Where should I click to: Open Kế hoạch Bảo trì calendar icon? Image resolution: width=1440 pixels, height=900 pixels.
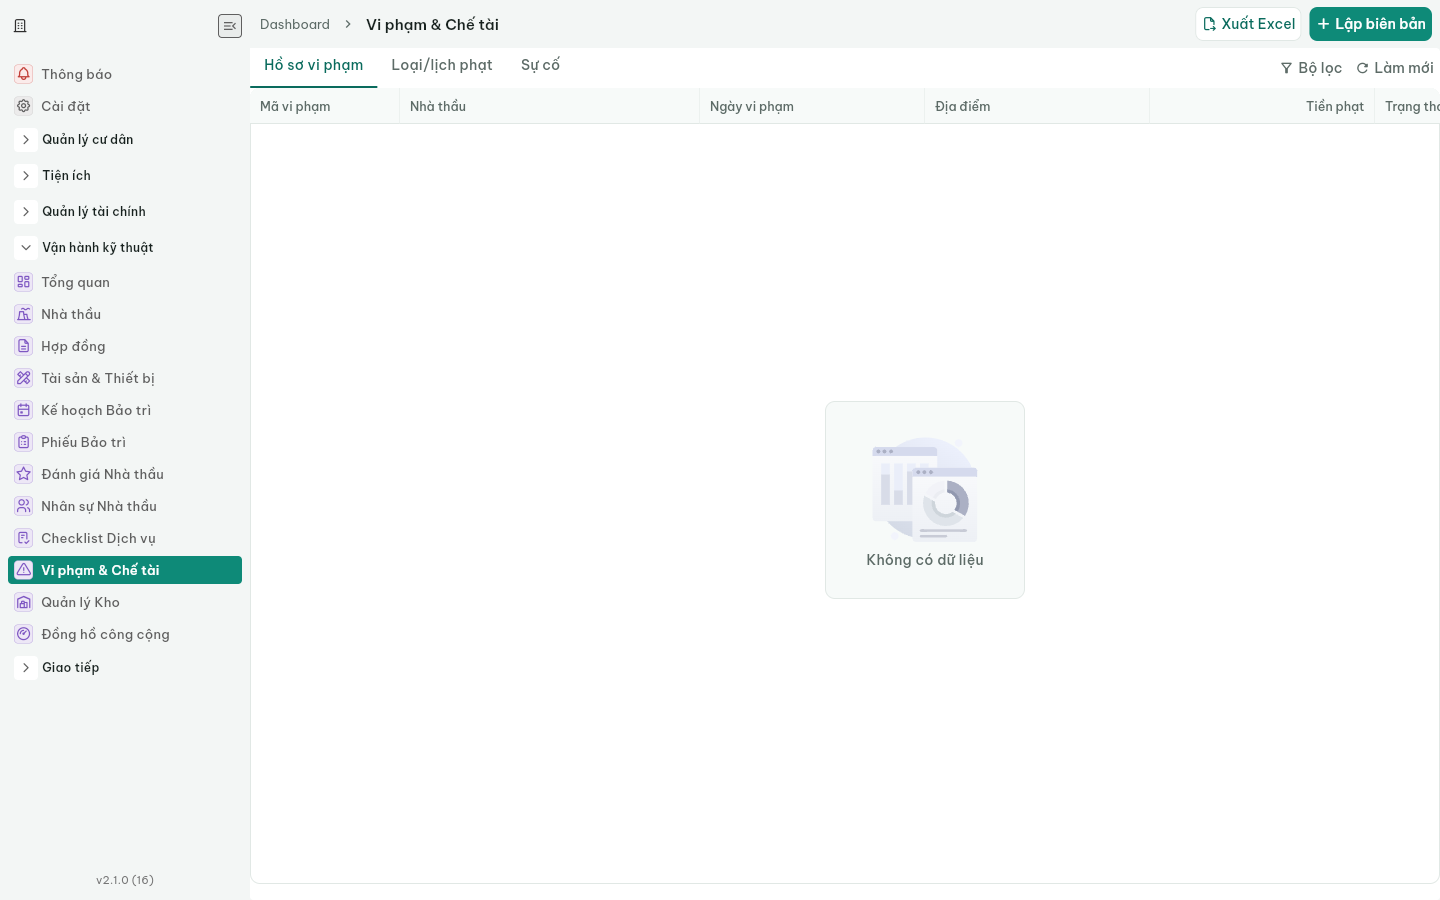[x=24, y=410]
